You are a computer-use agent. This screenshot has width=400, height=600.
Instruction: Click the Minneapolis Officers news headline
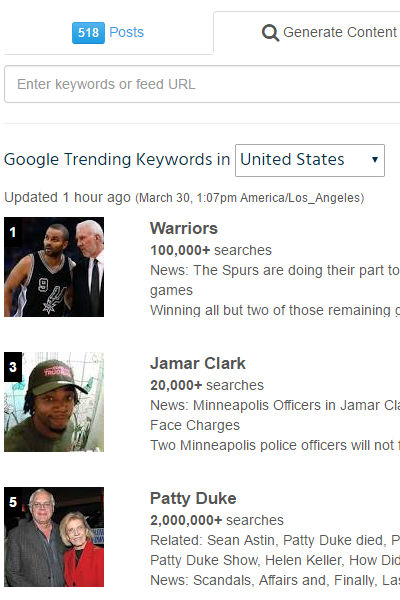pos(275,415)
